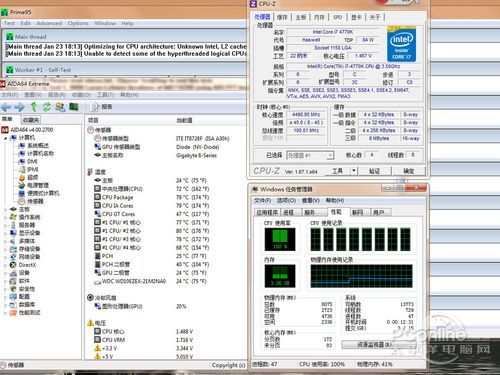
Task: Expand the DirectX tree node
Action: coord(5,265)
